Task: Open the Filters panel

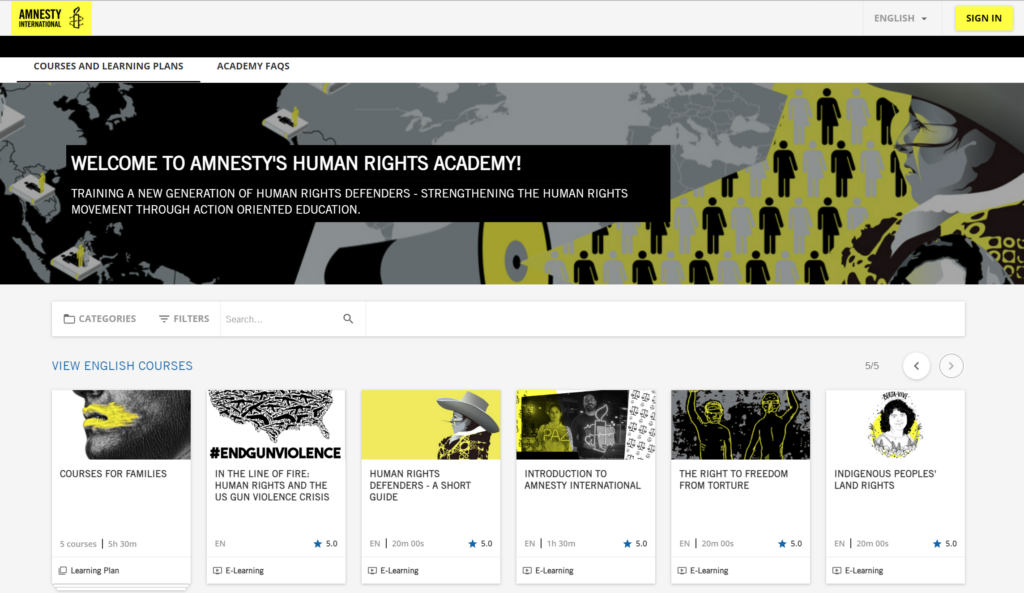Action: tap(184, 319)
